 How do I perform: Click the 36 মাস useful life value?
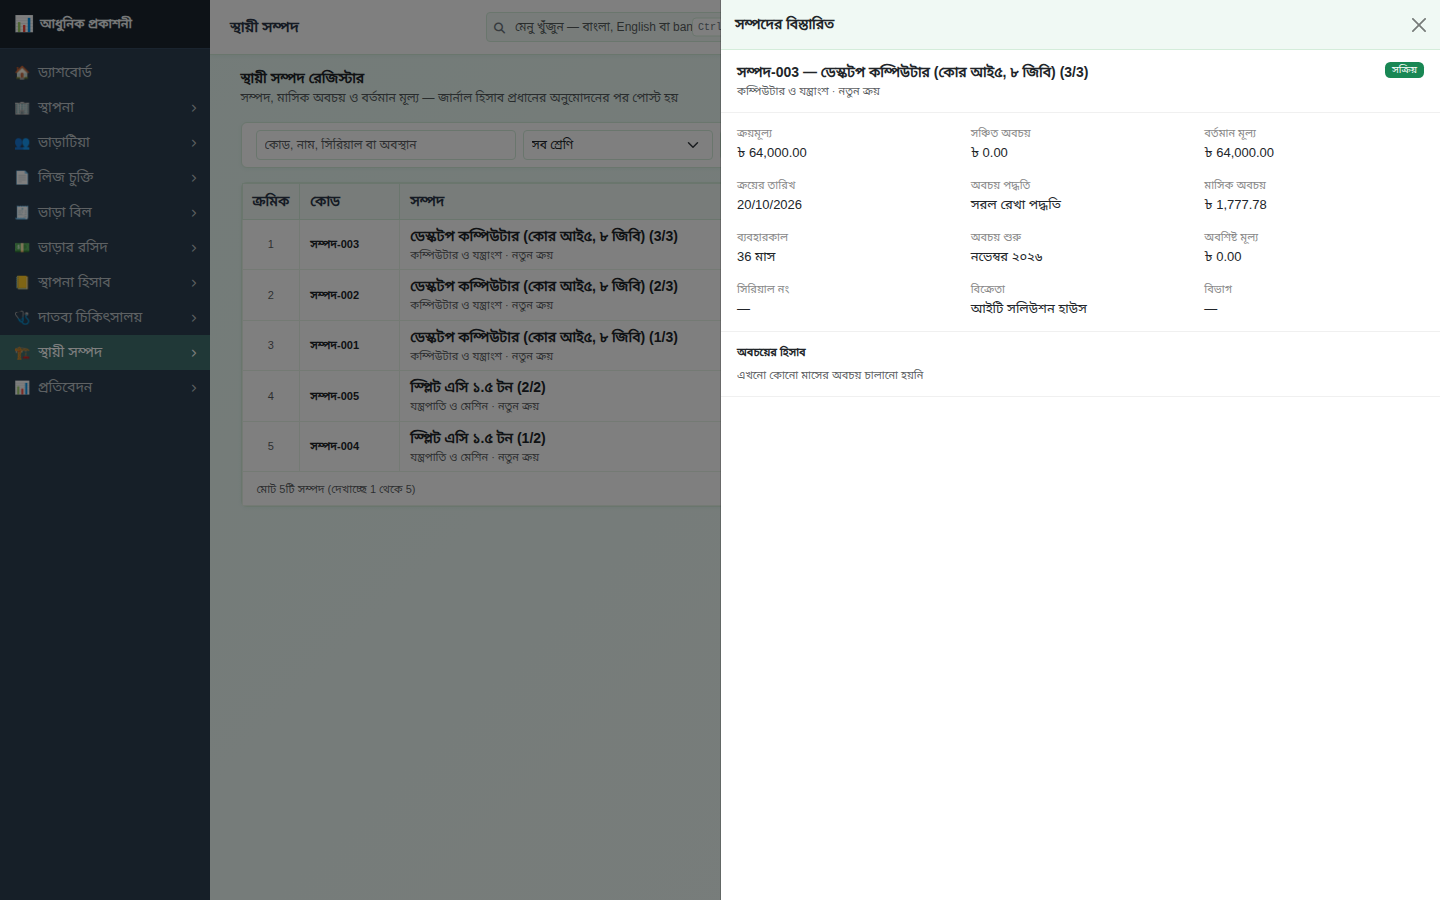point(756,257)
